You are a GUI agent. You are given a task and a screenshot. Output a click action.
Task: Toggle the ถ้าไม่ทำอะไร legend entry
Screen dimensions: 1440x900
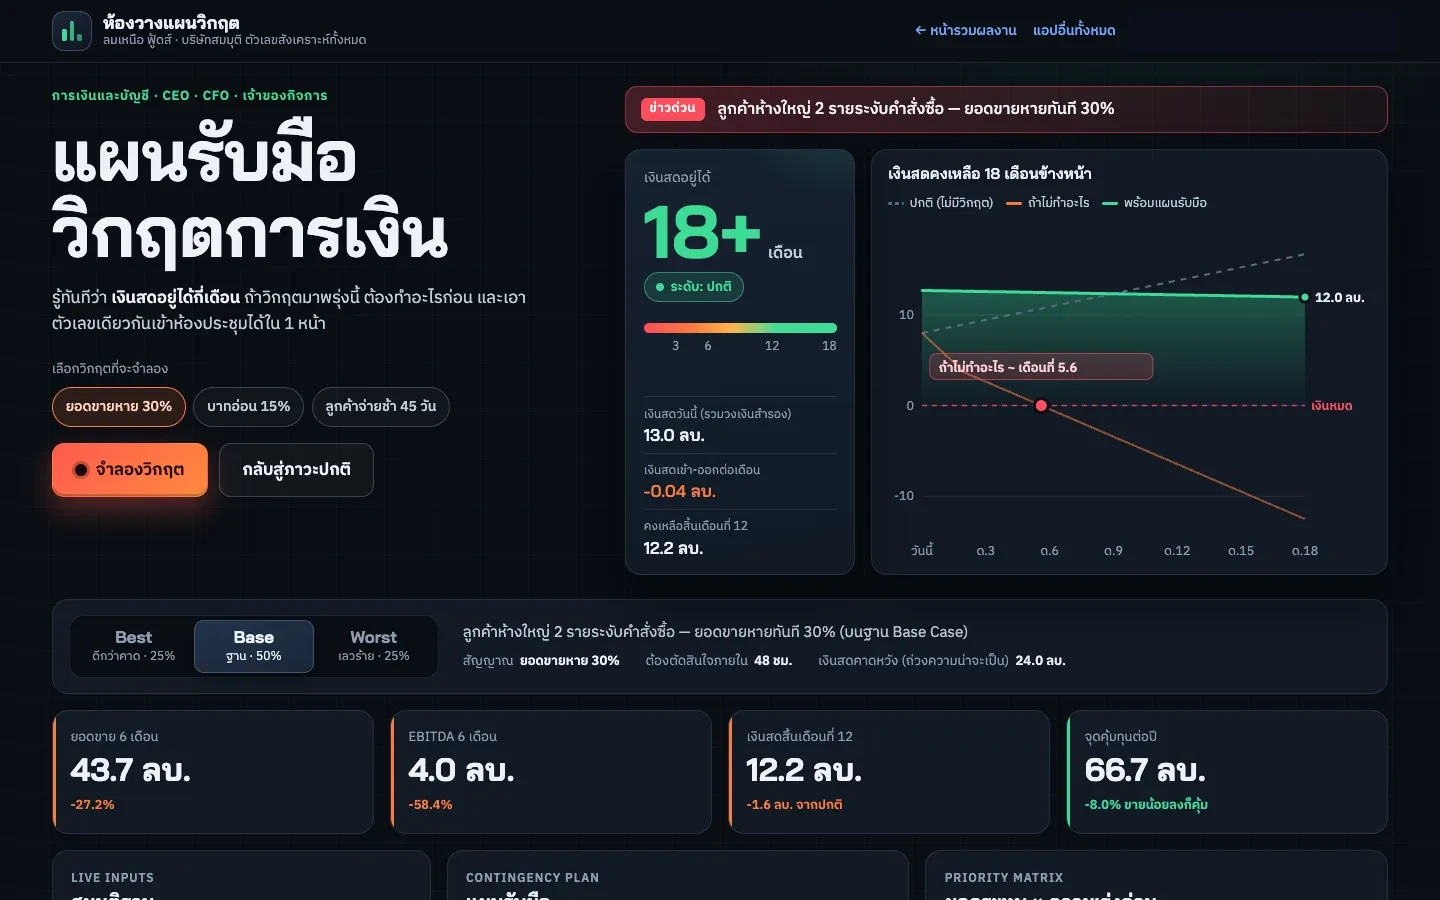click(x=1048, y=203)
